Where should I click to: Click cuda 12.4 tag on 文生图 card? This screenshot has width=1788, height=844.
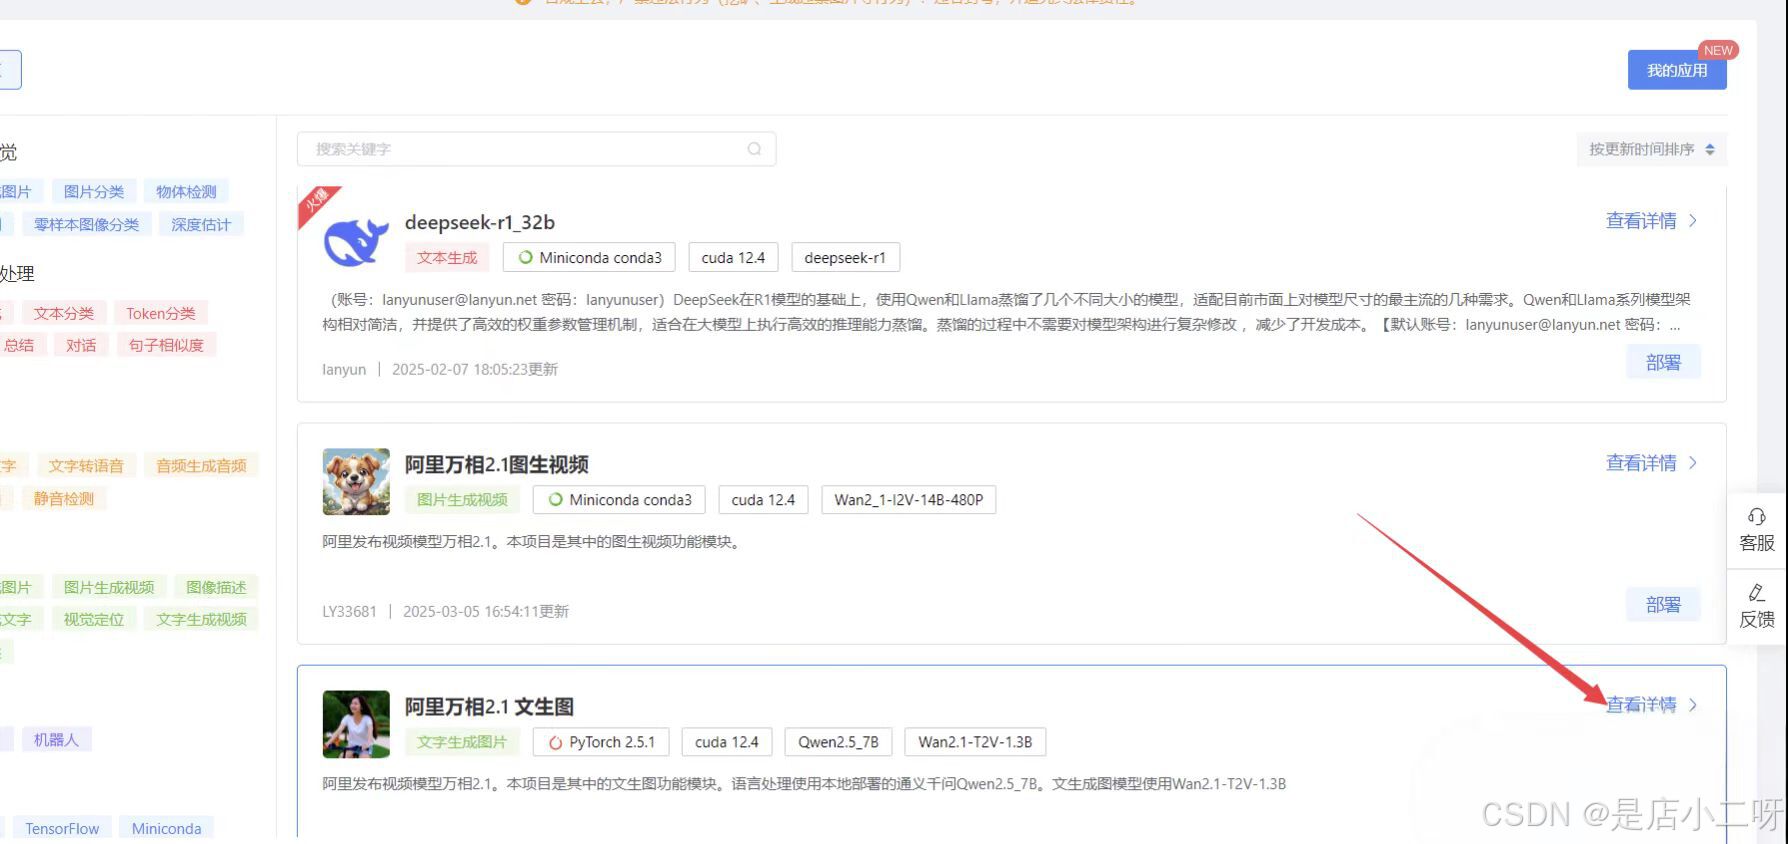pyautogui.click(x=727, y=742)
